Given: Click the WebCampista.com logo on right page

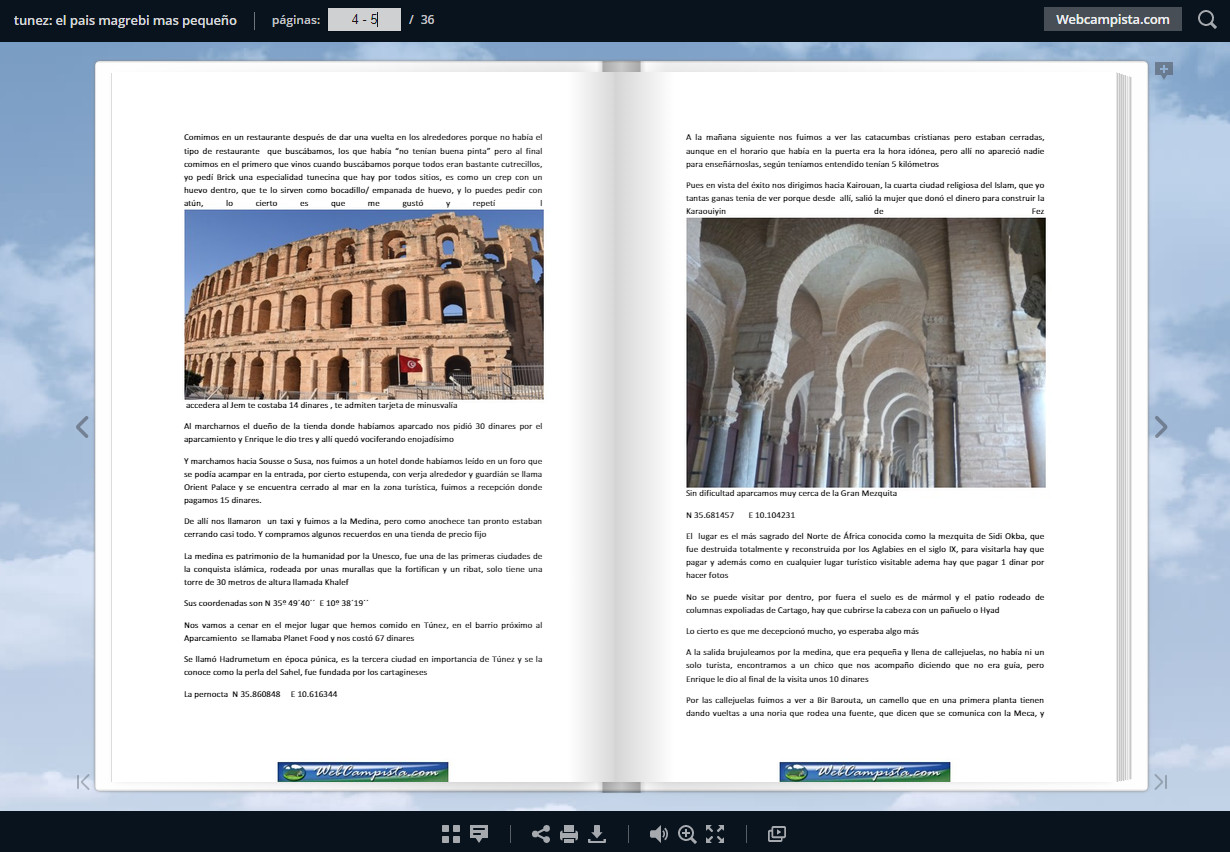Looking at the screenshot, I should (x=864, y=772).
